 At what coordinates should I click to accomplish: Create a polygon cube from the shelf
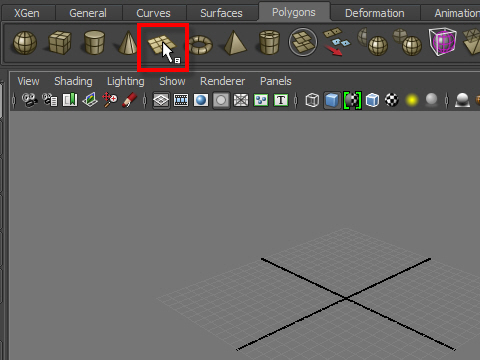click(60, 43)
